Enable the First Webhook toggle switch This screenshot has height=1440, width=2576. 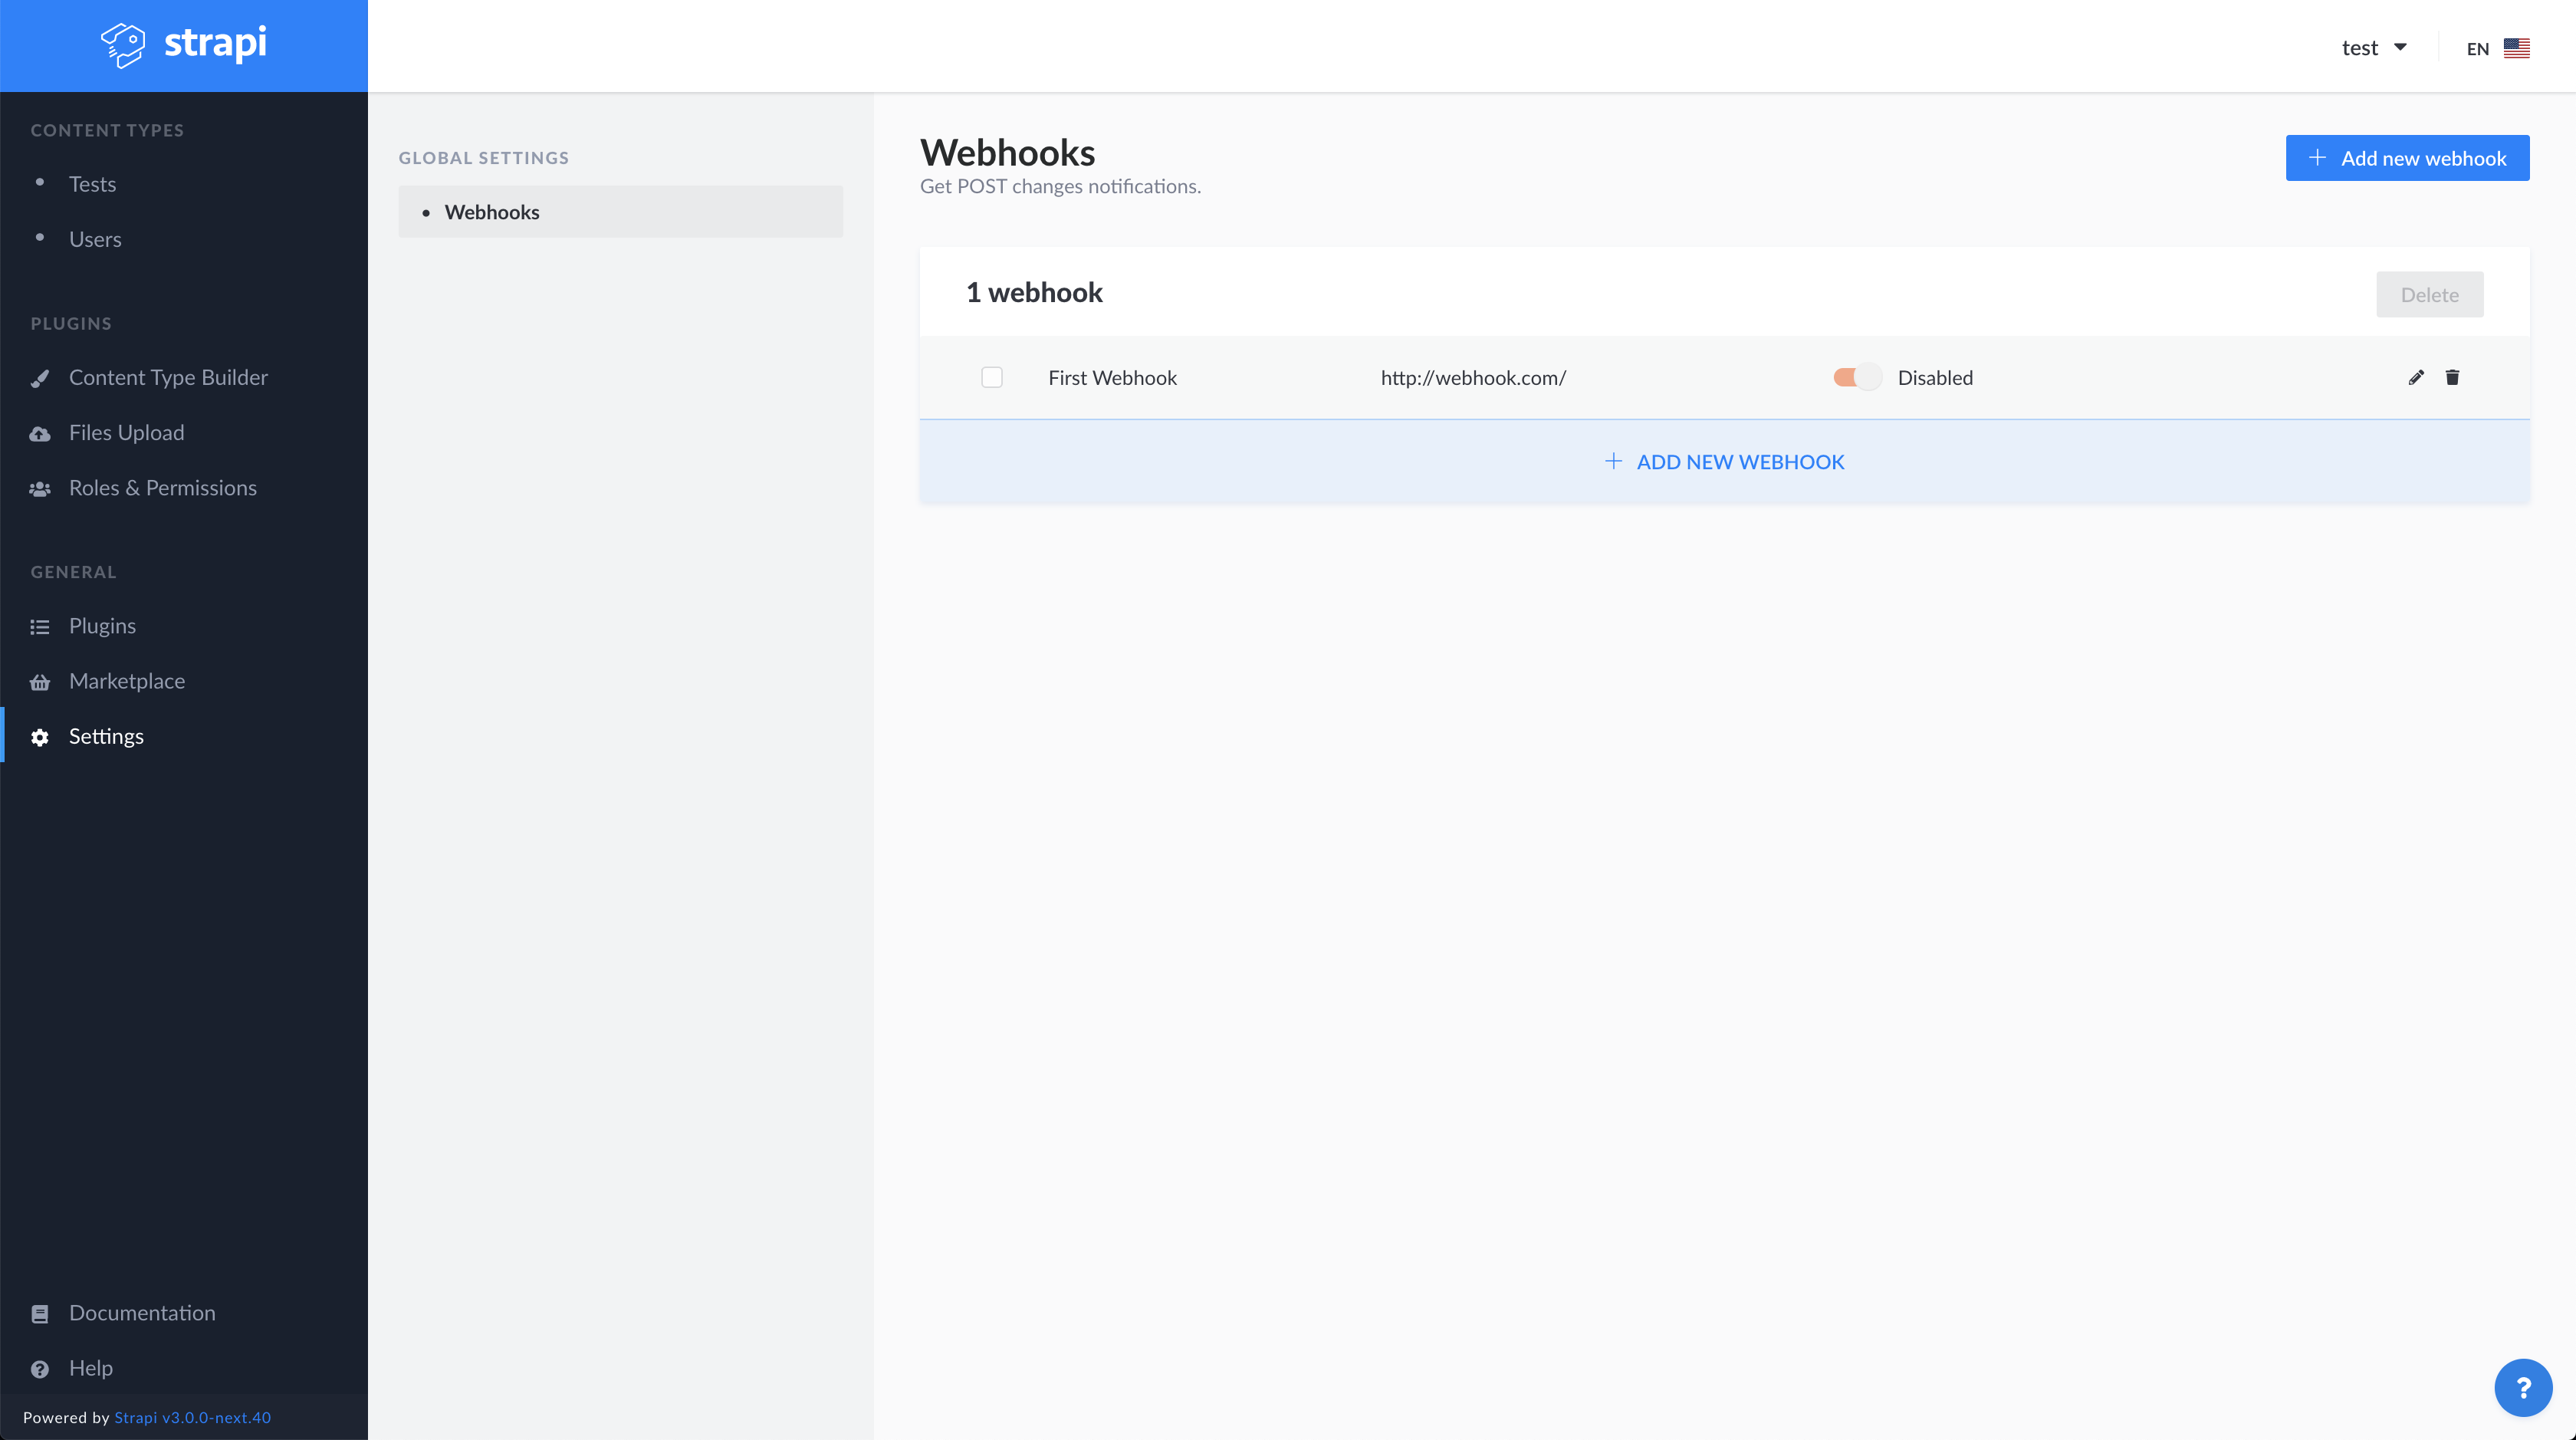1856,377
